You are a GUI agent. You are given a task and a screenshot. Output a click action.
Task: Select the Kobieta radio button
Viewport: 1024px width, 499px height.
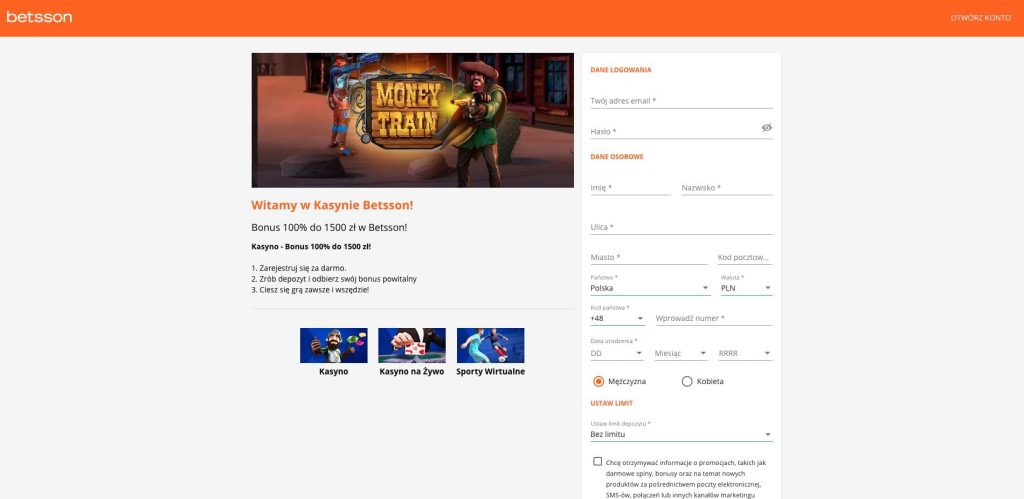pyautogui.click(x=686, y=381)
